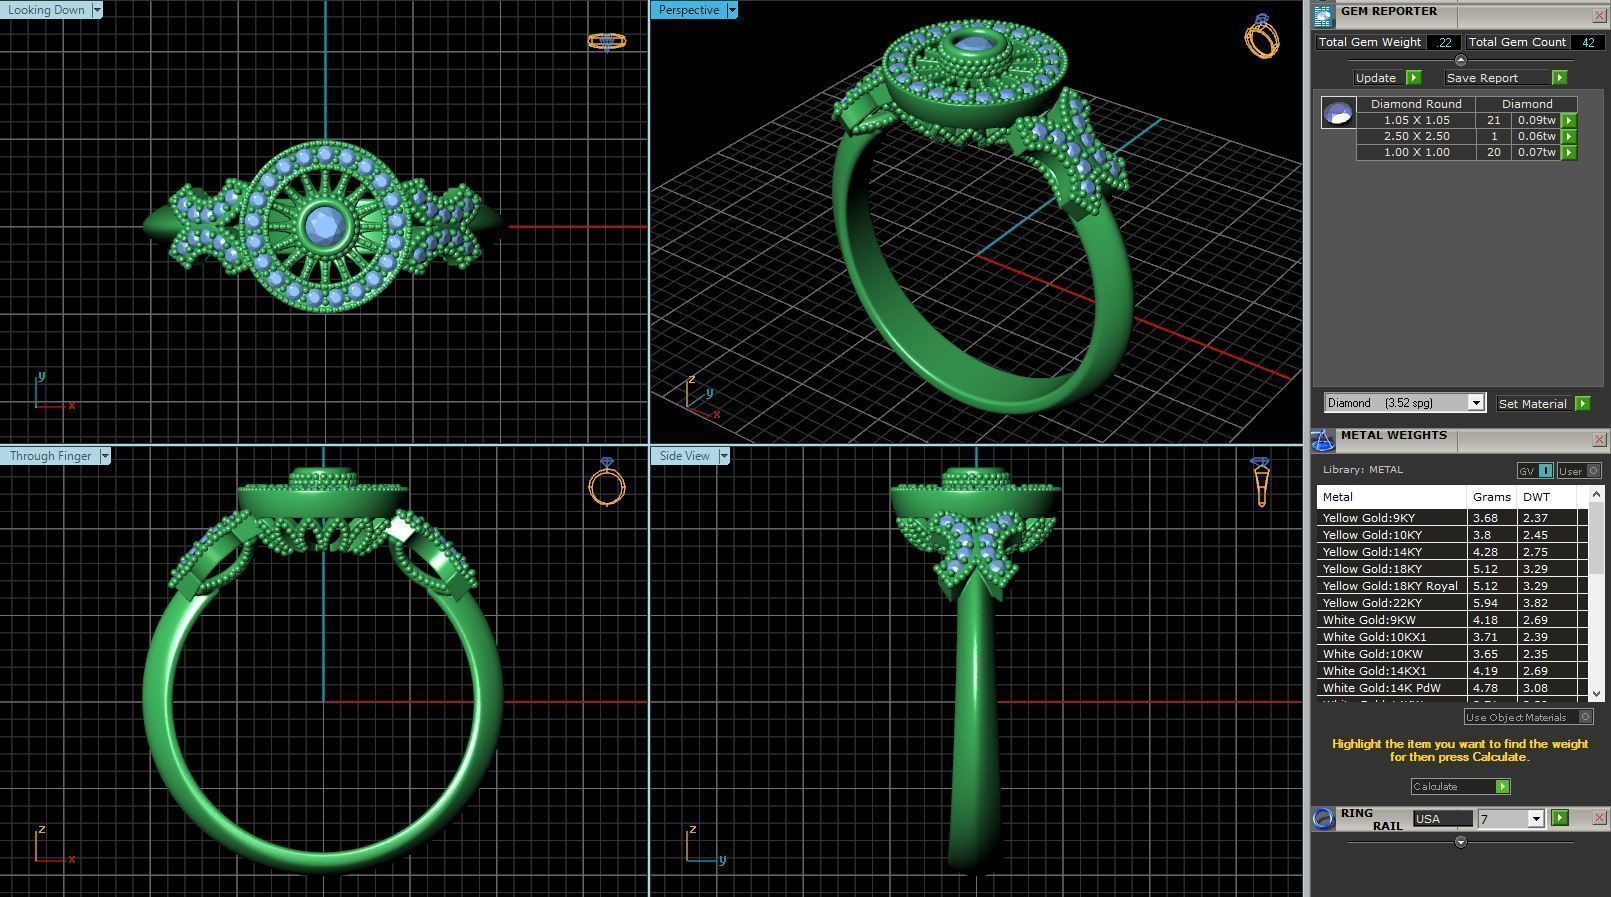This screenshot has height=897, width=1611.
Task: Select the Yellow Gold:14KY row
Action: point(1451,552)
